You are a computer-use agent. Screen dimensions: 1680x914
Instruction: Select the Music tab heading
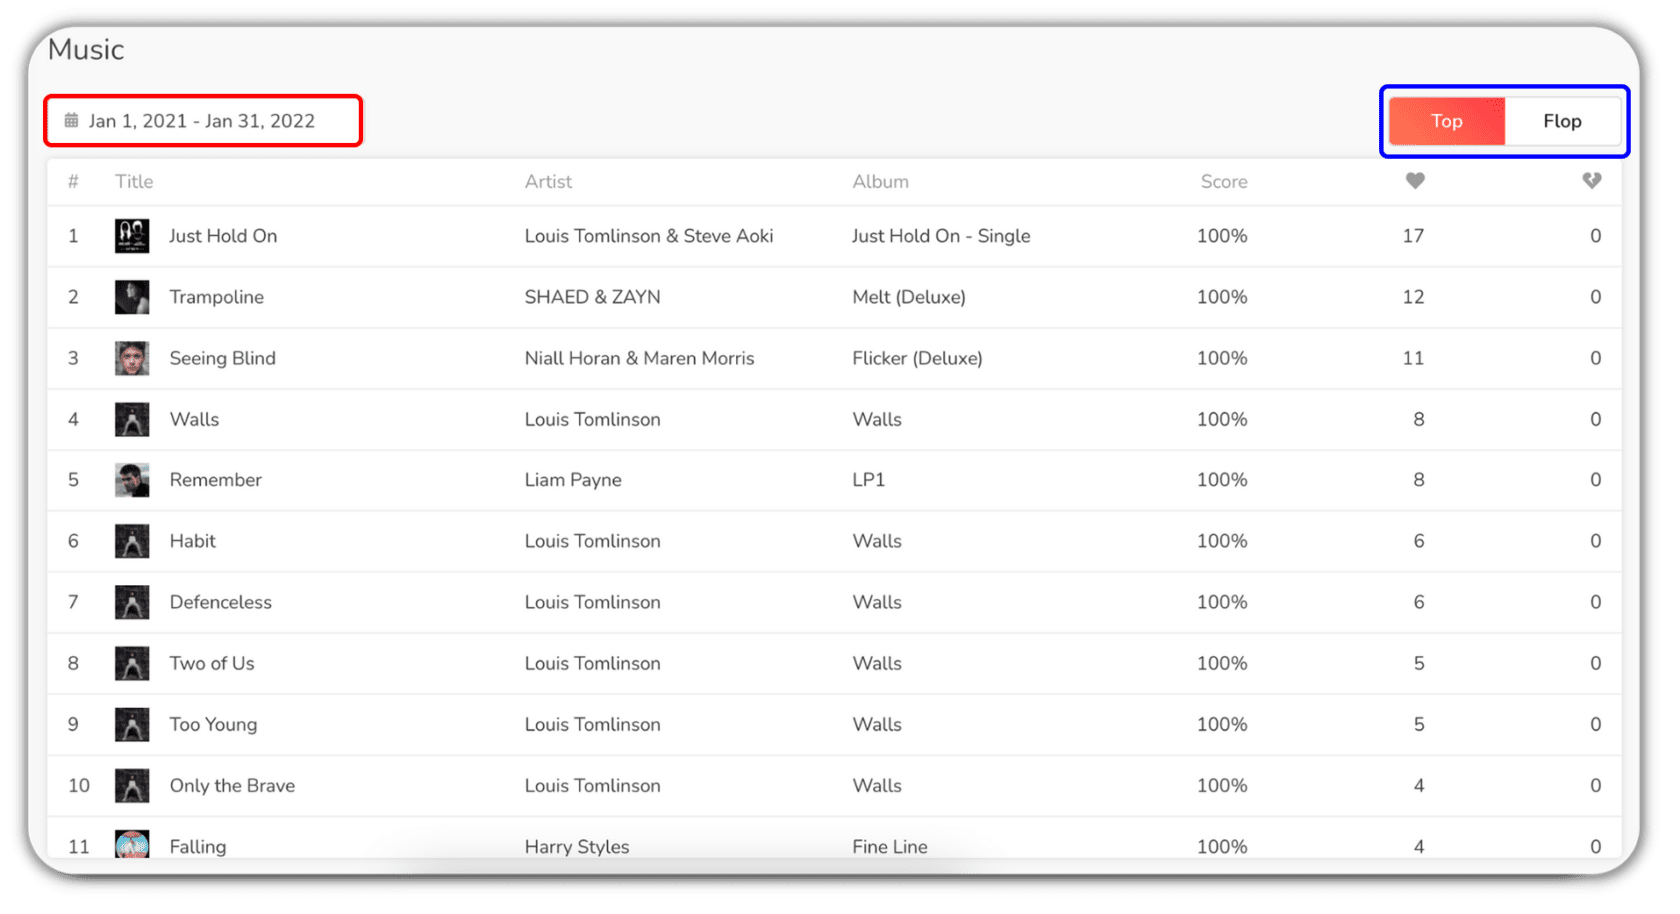[84, 48]
